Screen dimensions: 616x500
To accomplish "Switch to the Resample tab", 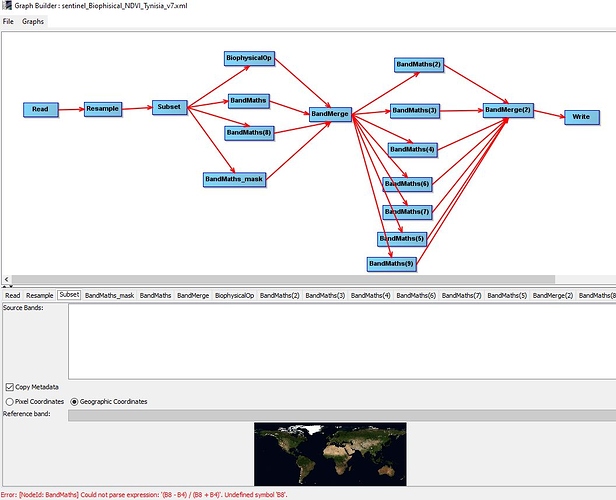I will [40, 295].
